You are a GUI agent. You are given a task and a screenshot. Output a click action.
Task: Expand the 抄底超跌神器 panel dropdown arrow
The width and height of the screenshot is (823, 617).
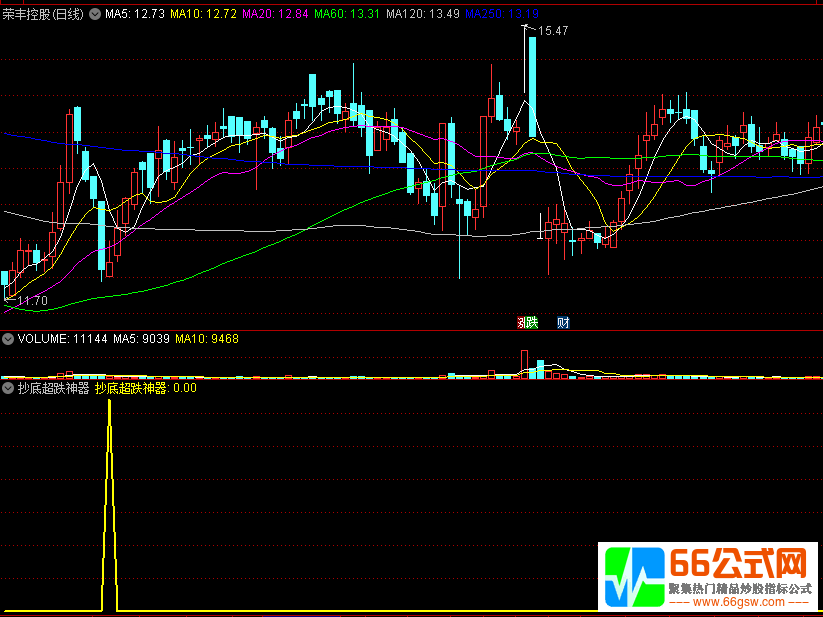9,388
